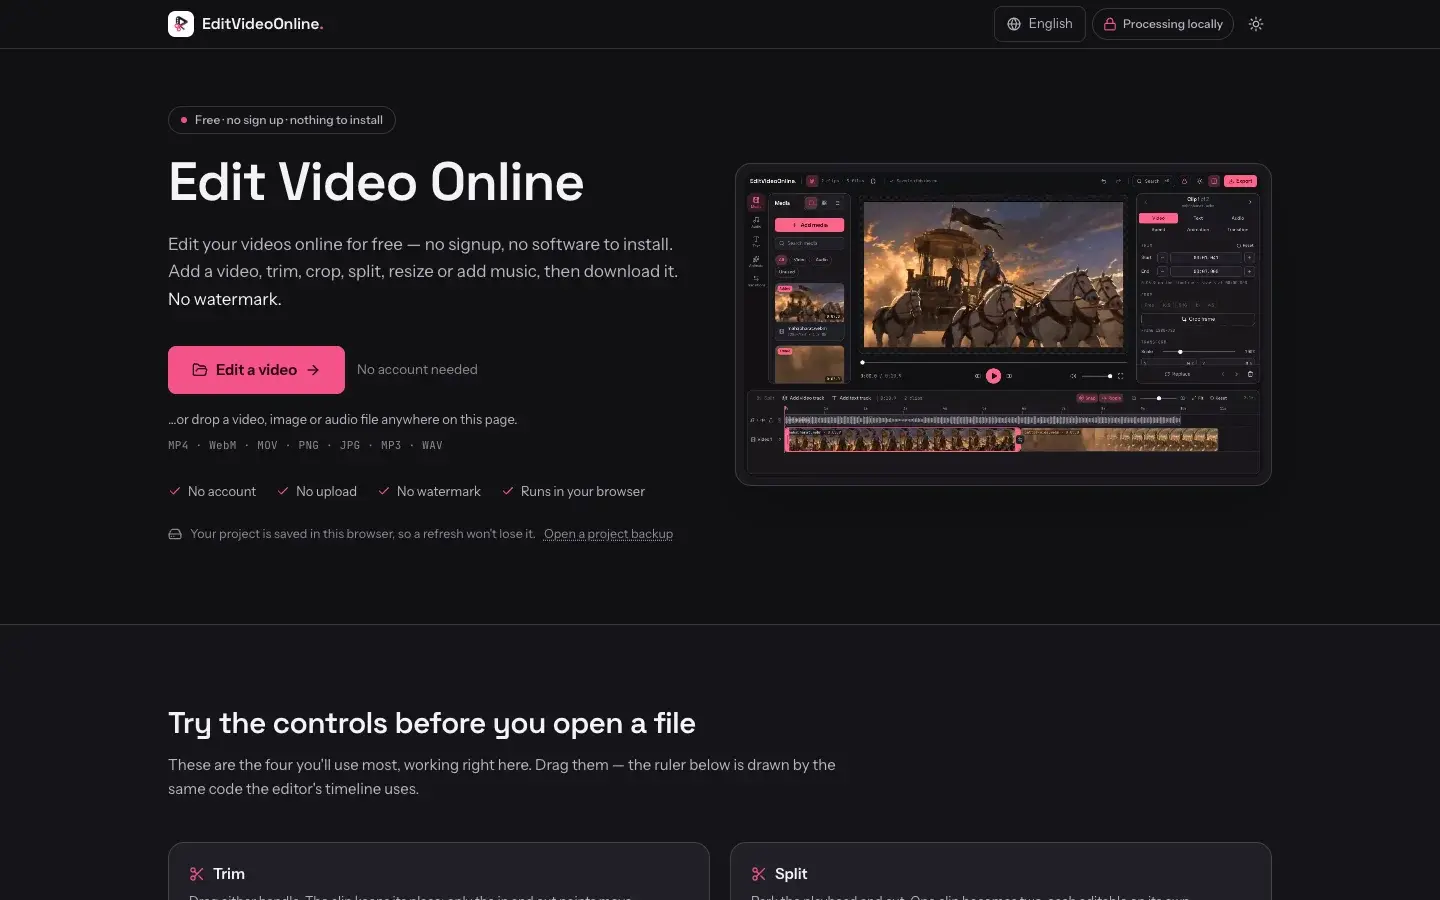Click the EditVideoOnline logo icon
Image resolution: width=1440 pixels, height=900 pixels.
[181, 24]
